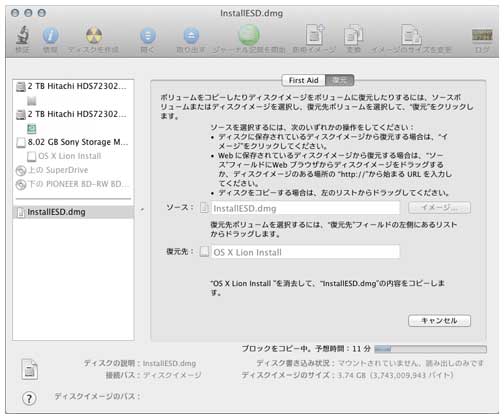Screen dimensions: 504x419
Task: Click the Eject (取り出す) toolbar icon
Action: tap(191, 36)
